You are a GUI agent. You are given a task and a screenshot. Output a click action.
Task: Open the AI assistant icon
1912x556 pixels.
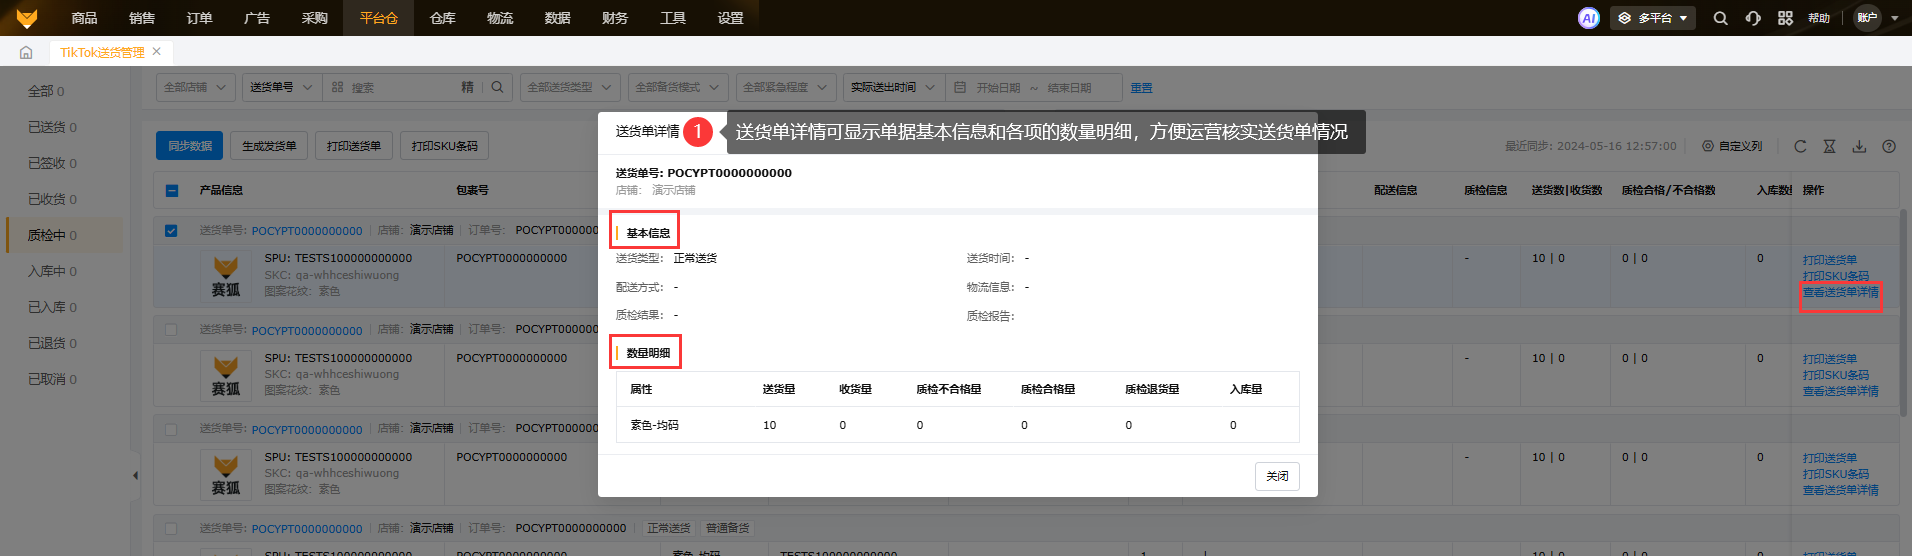tap(1588, 18)
